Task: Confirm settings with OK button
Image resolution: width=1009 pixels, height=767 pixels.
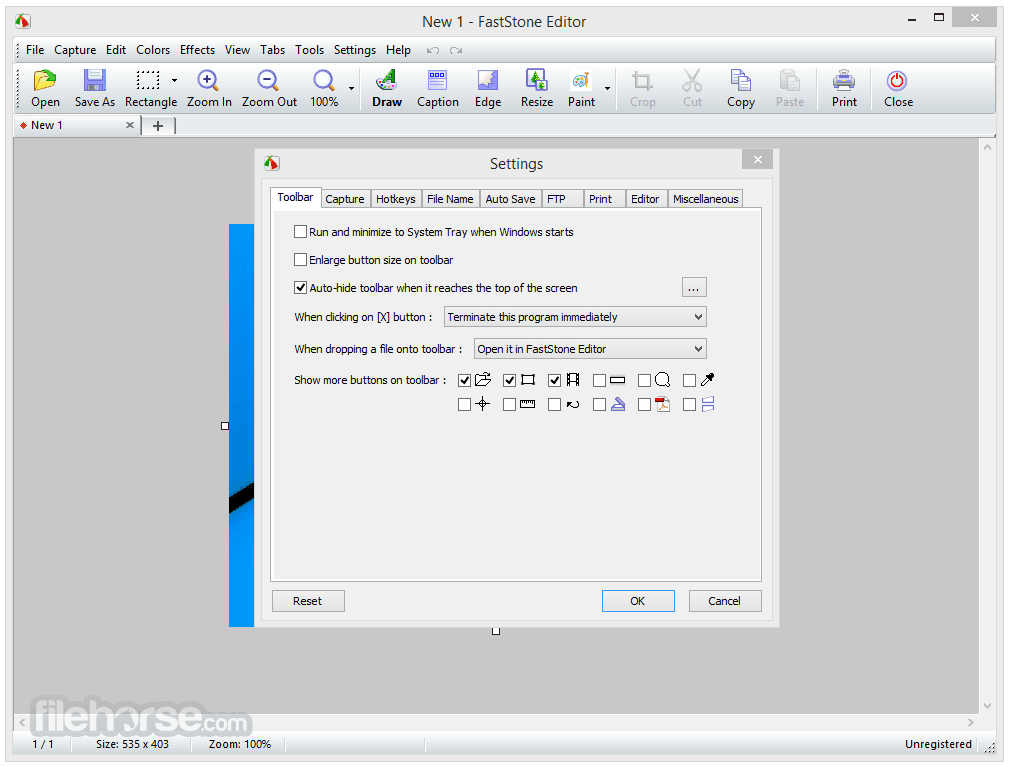Action: pyautogui.click(x=638, y=601)
